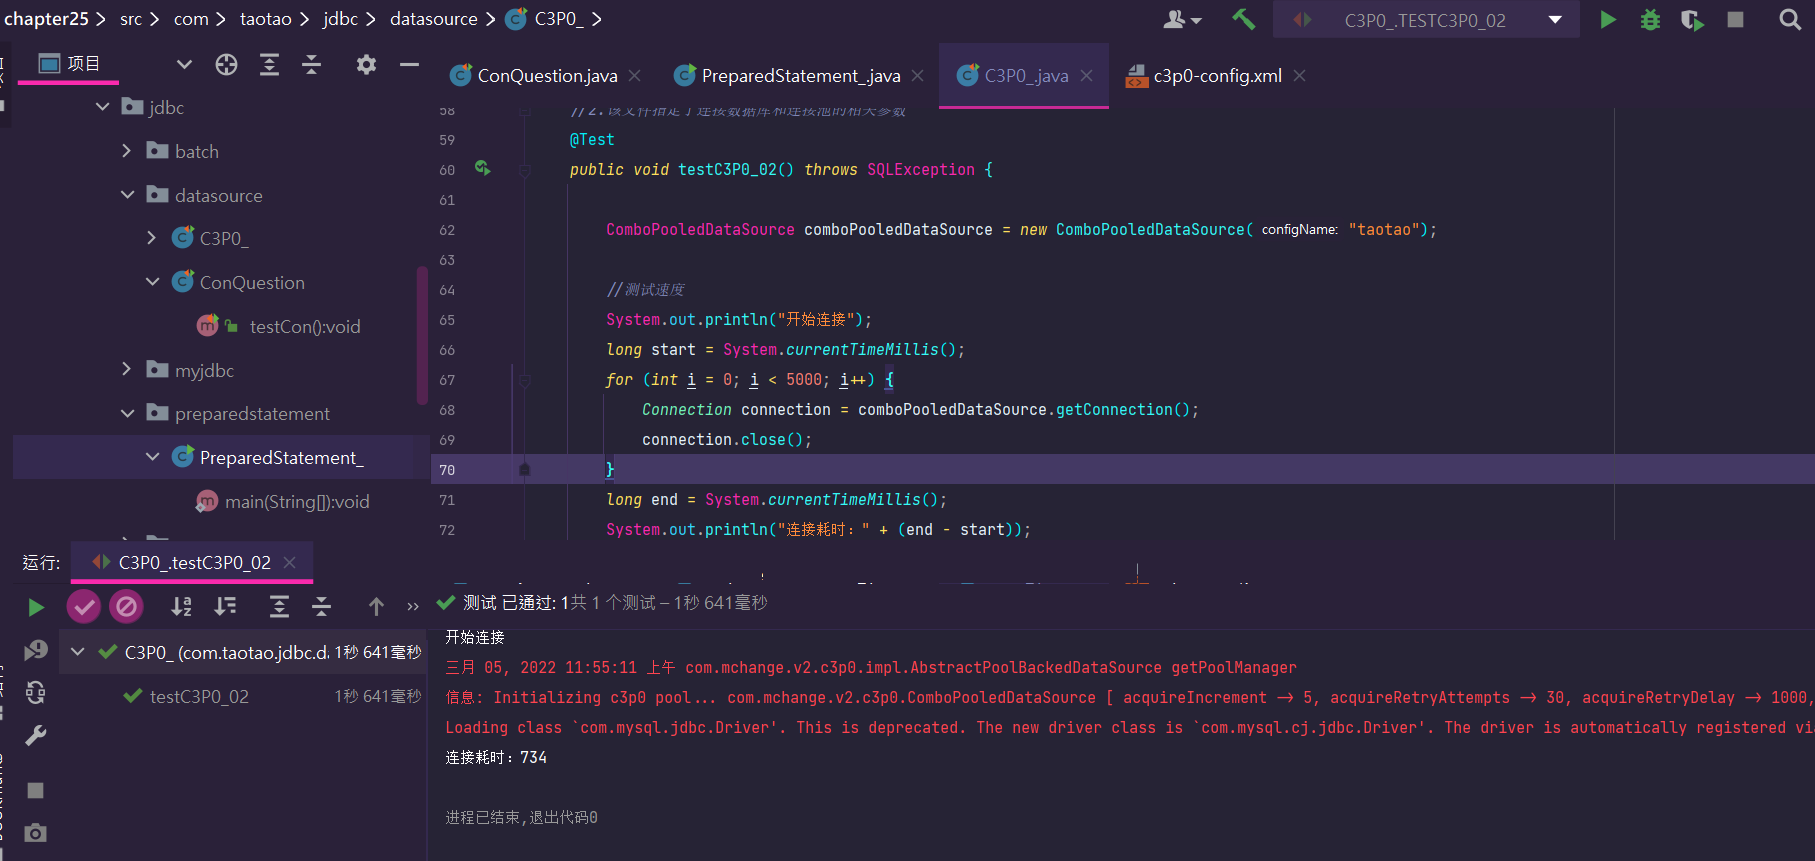Open project panel settings gear

366,64
